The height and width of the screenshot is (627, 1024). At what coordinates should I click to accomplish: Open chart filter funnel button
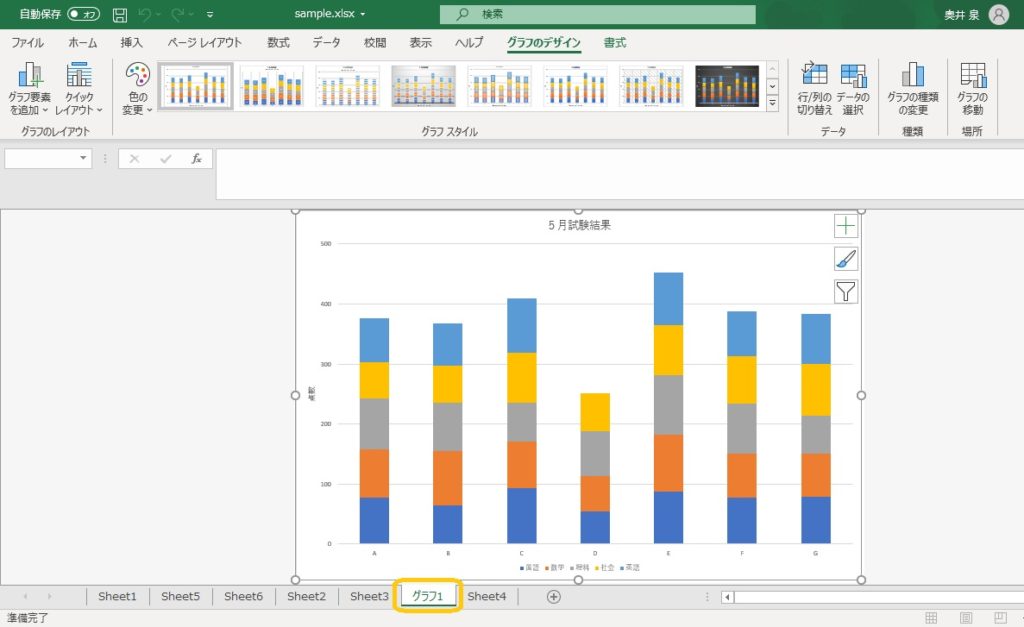point(846,291)
